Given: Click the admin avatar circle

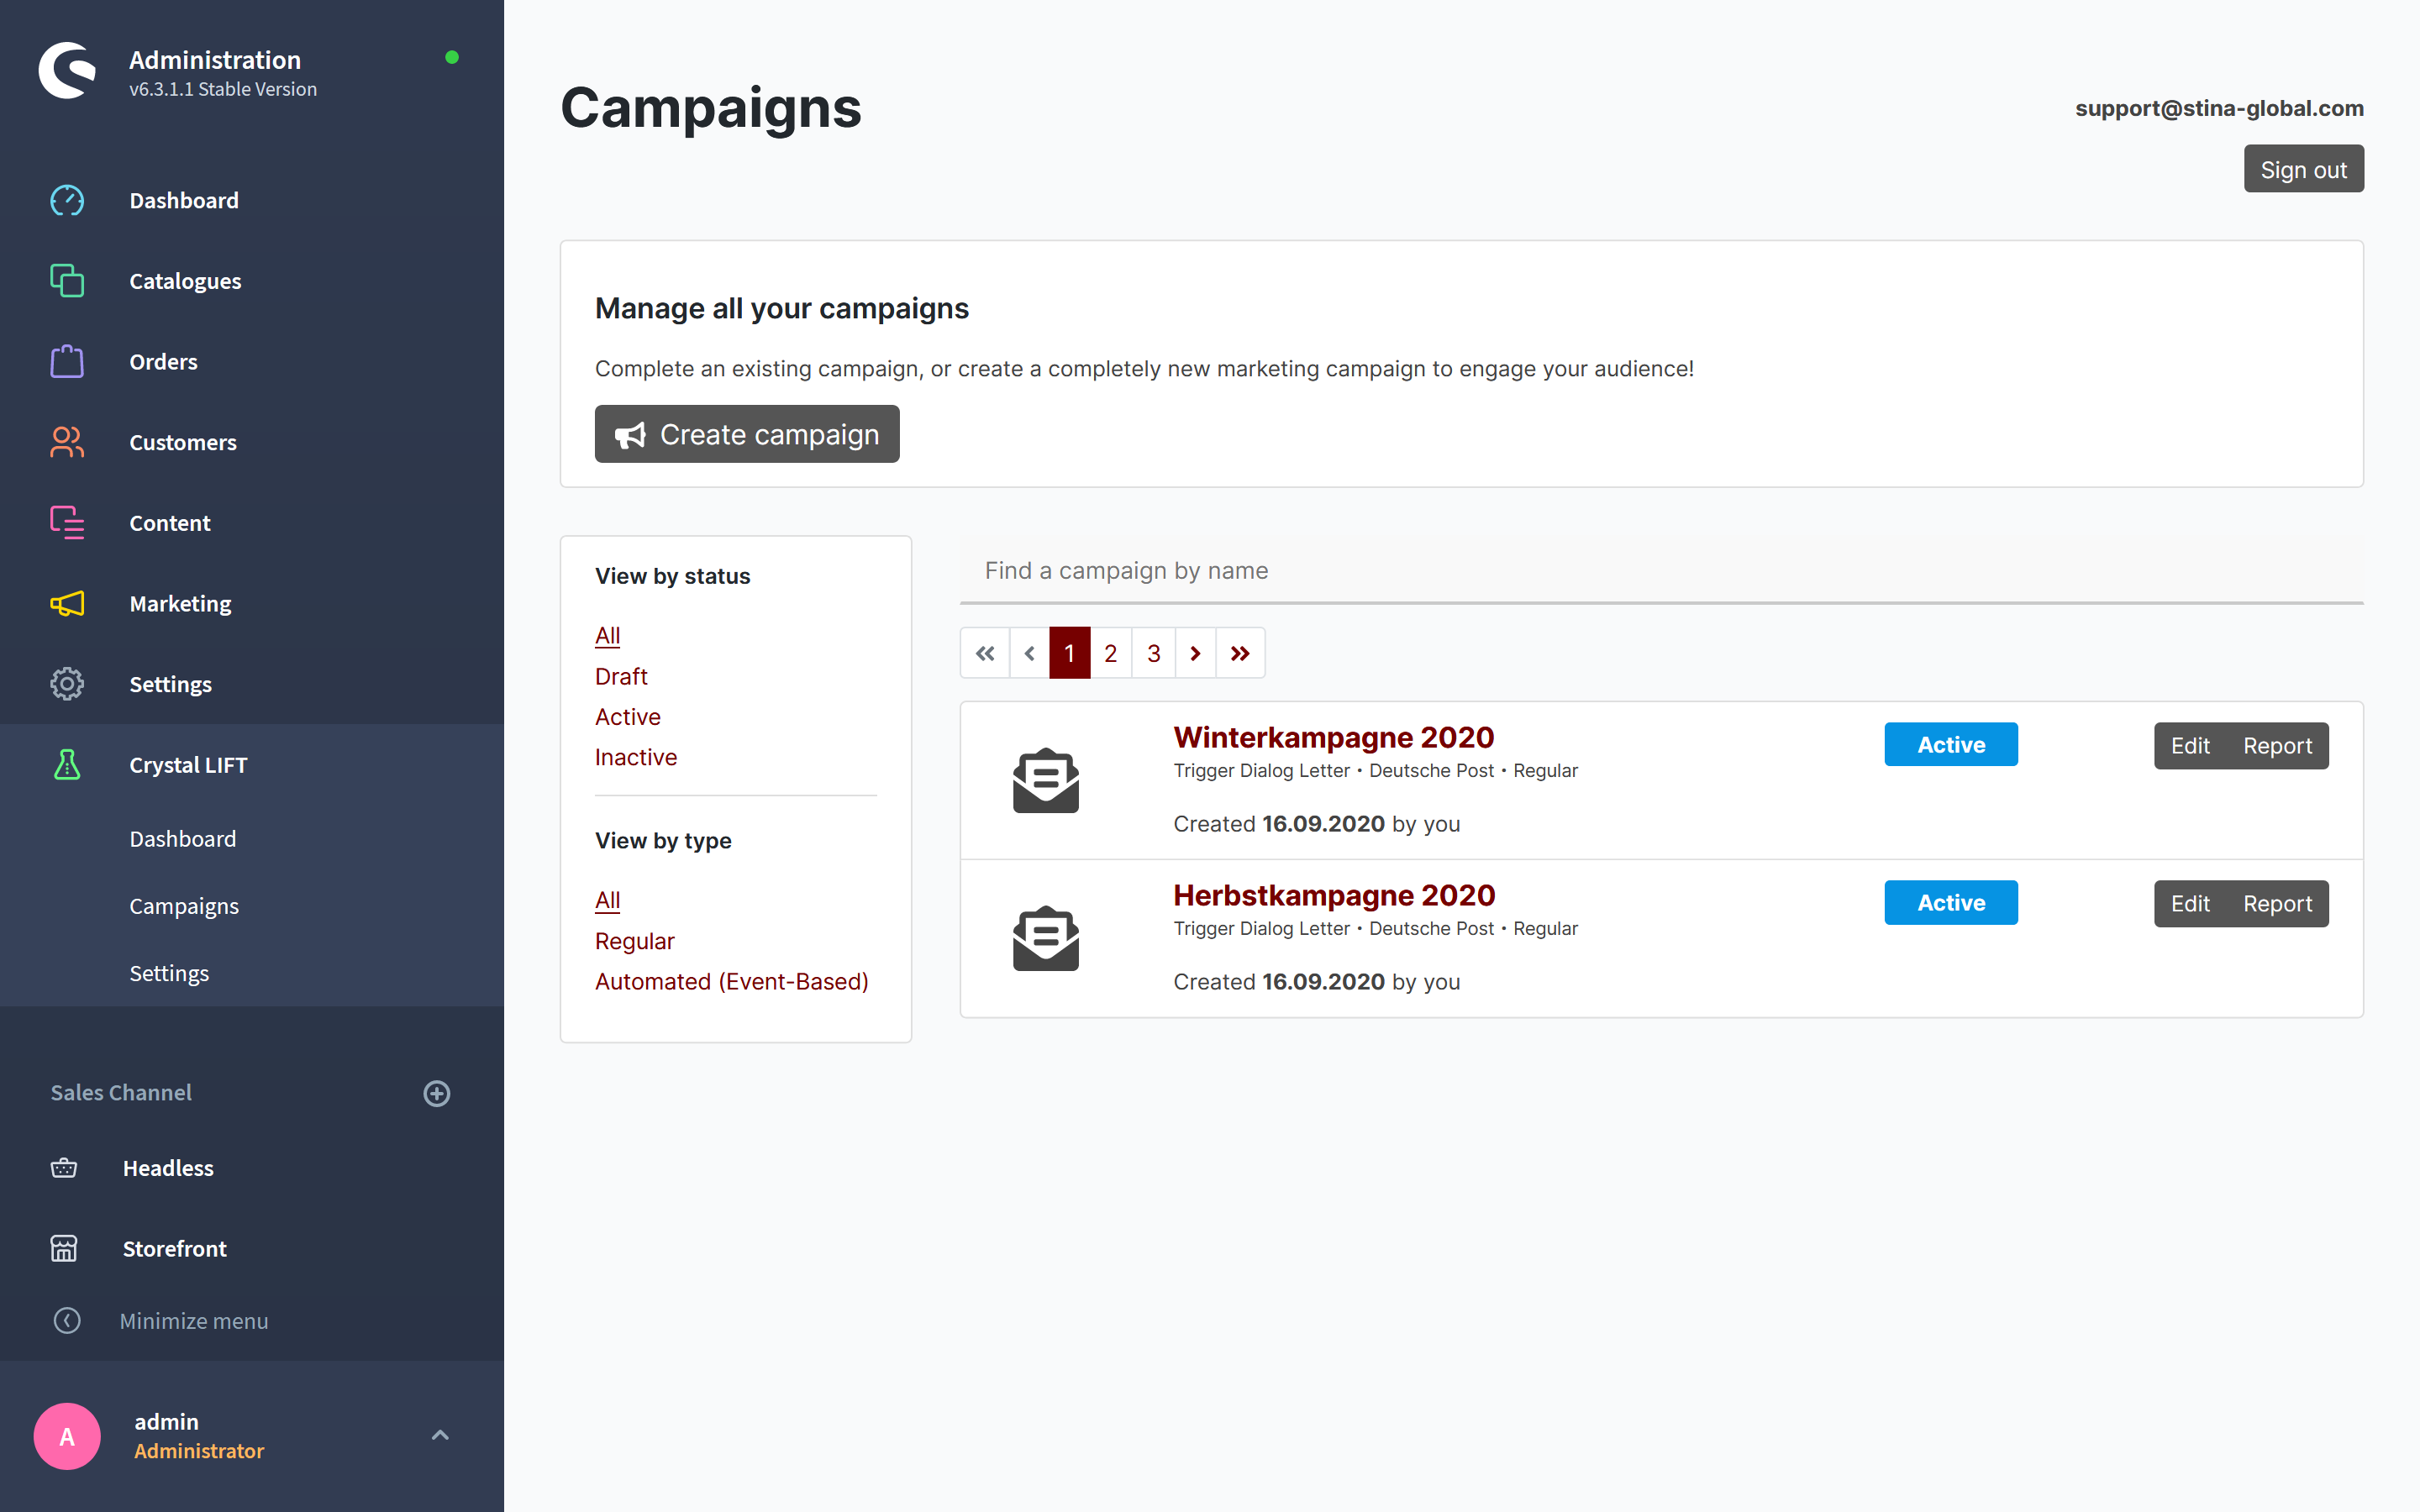Looking at the screenshot, I should 67,1436.
